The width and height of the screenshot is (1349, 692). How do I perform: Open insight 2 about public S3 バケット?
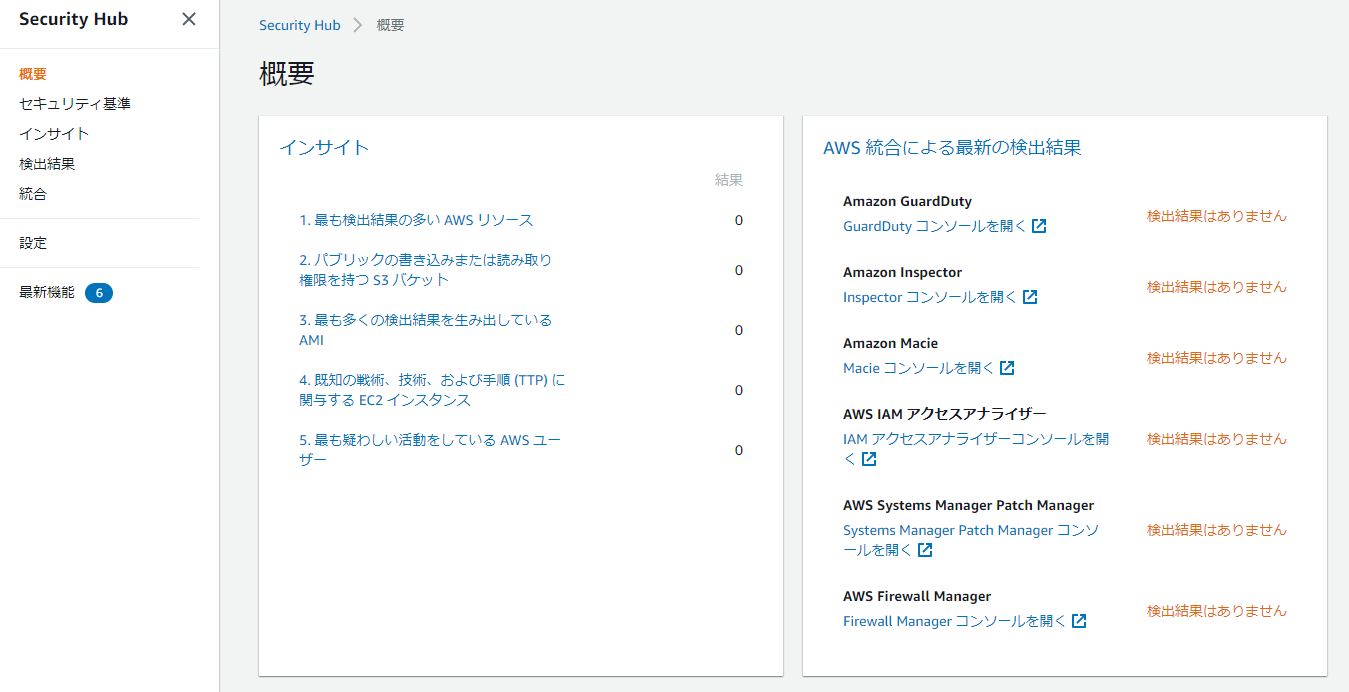[x=425, y=270]
